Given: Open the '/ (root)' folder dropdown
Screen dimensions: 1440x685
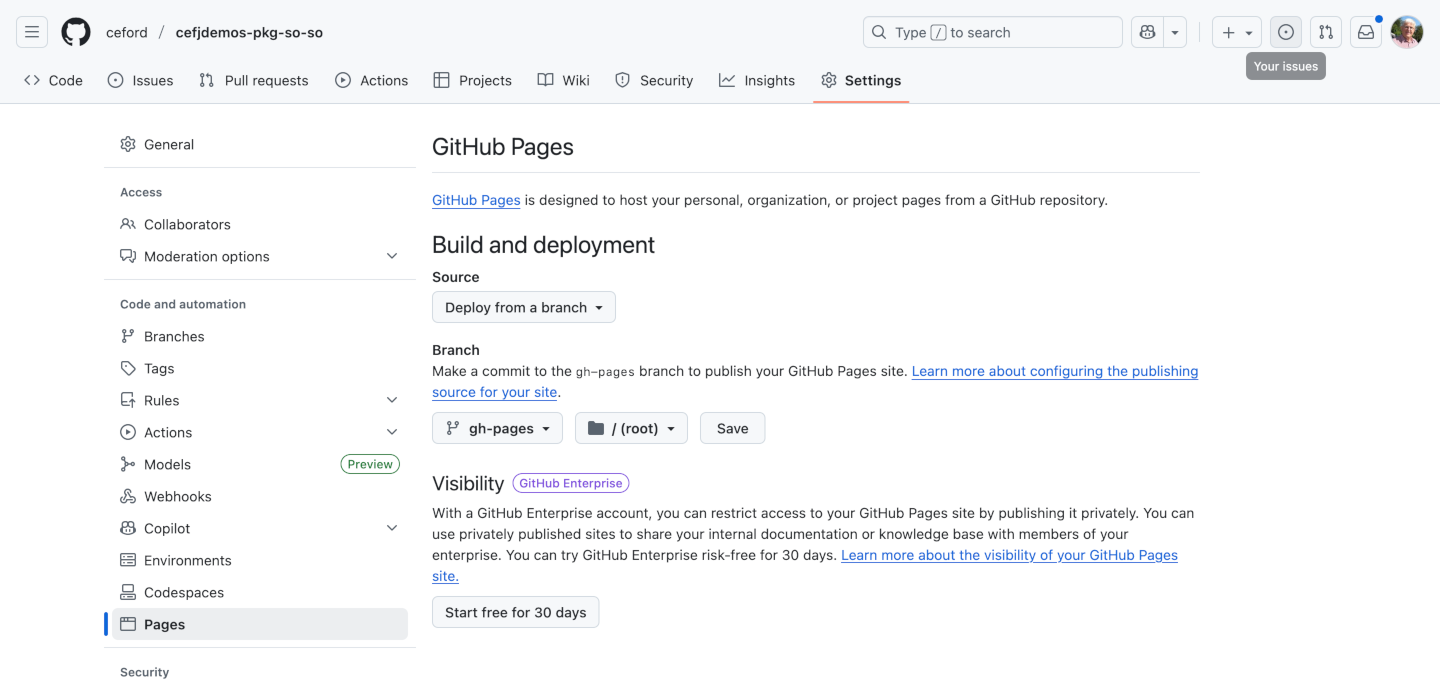Looking at the screenshot, I should (x=631, y=428).
